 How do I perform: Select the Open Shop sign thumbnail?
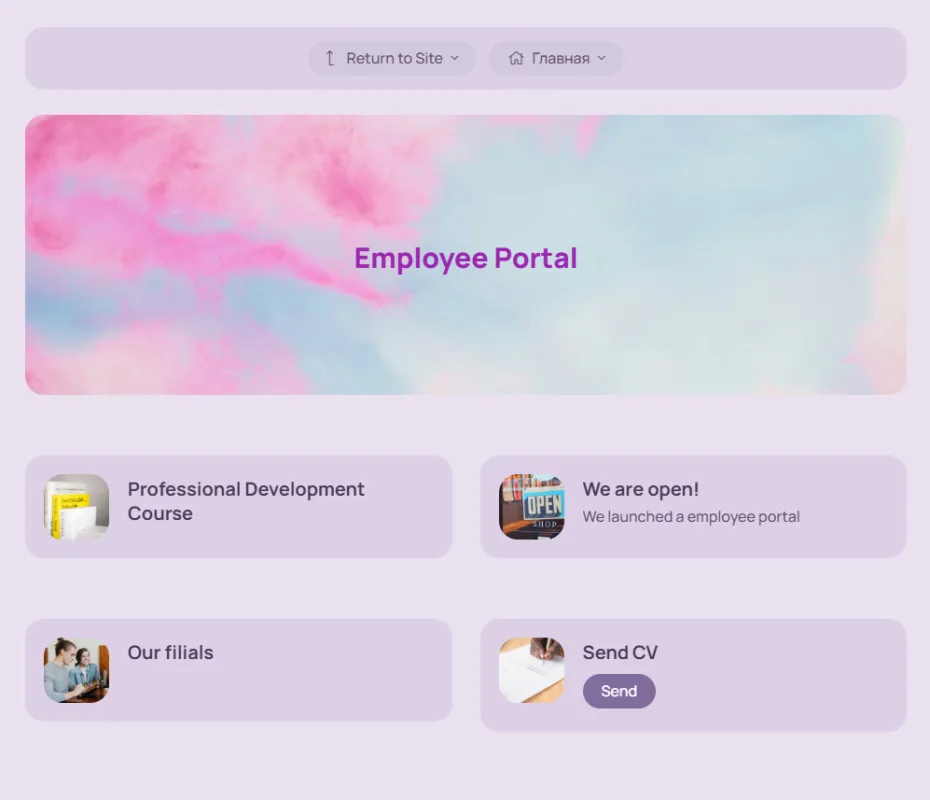click(531, 506)
